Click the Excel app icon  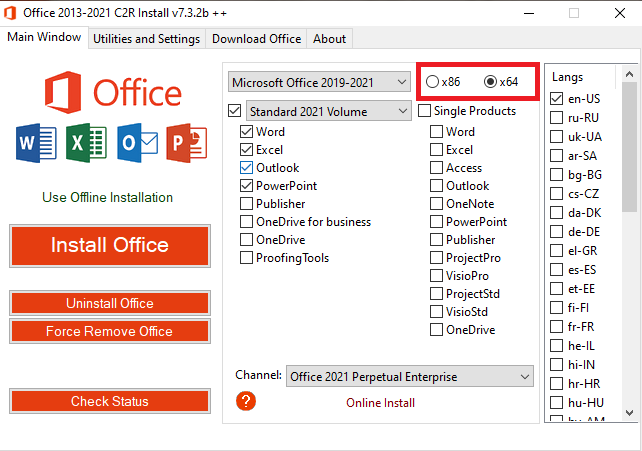click(x=83, y=144)
